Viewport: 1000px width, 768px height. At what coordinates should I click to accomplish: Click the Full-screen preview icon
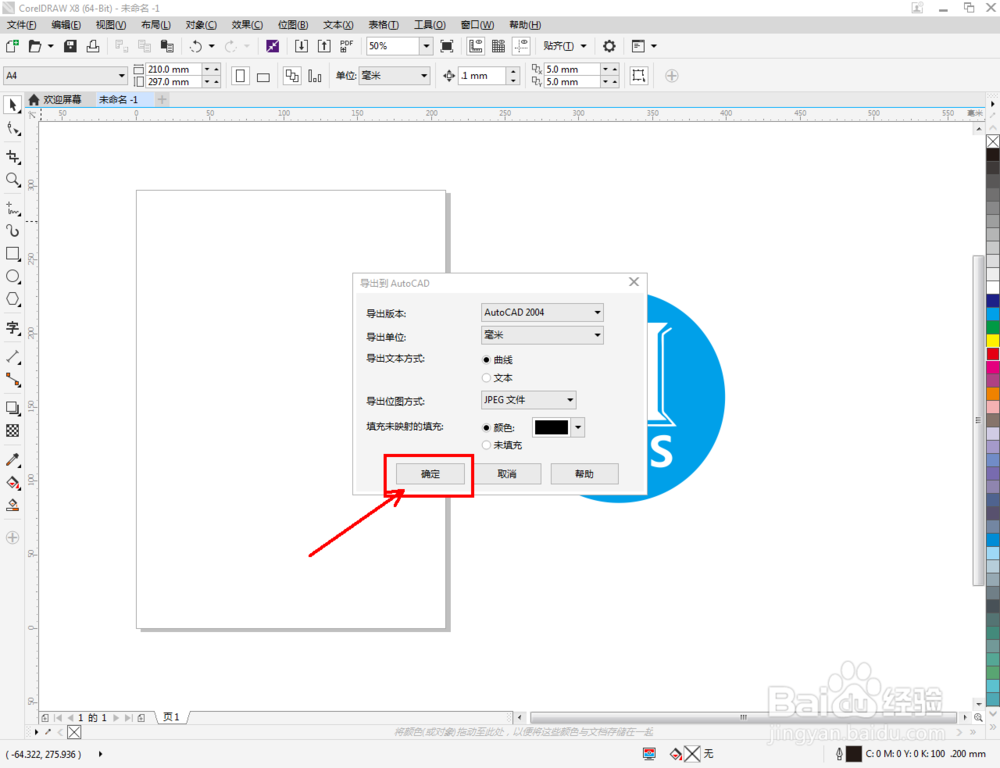point(447,46)
